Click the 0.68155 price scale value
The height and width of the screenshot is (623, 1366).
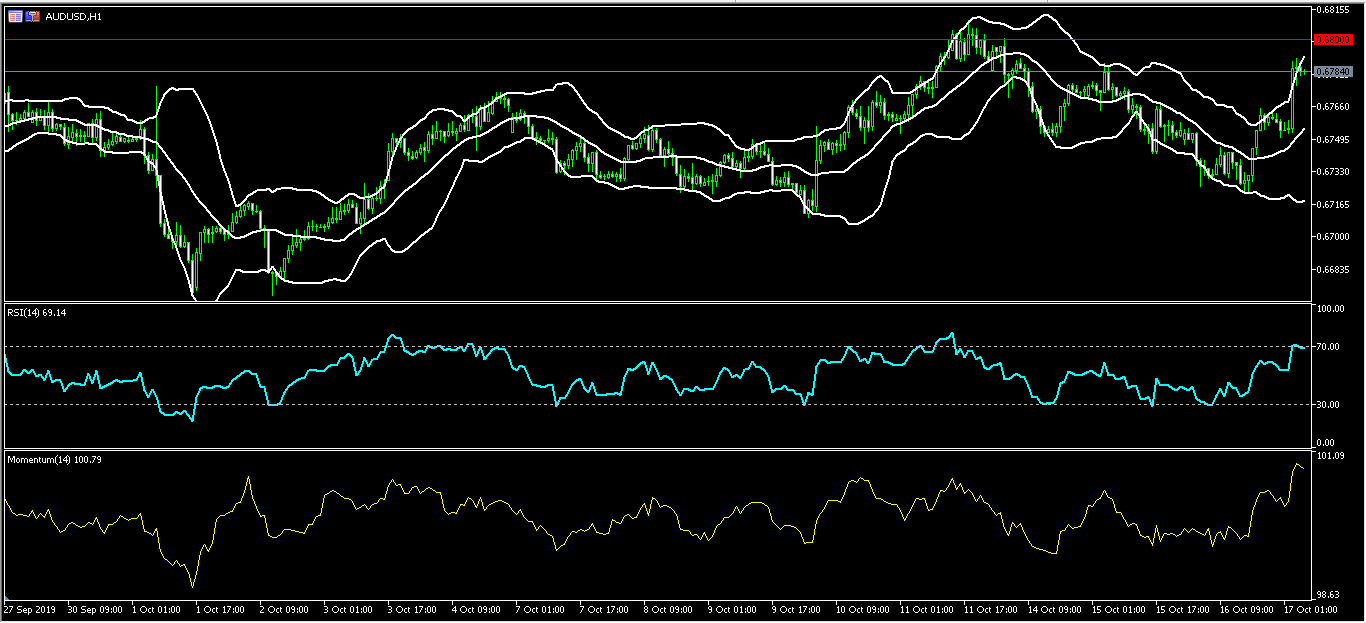1335,10
